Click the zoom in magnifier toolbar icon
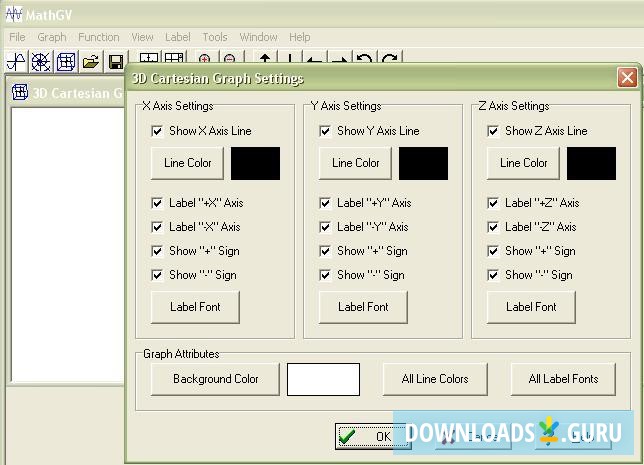644x465 pixels. point(204,58)
